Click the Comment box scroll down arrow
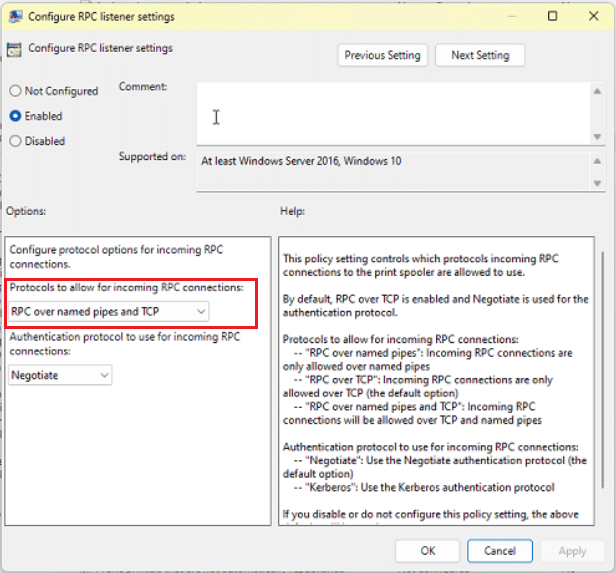This screenshot has height=573, width=616. 597,137
